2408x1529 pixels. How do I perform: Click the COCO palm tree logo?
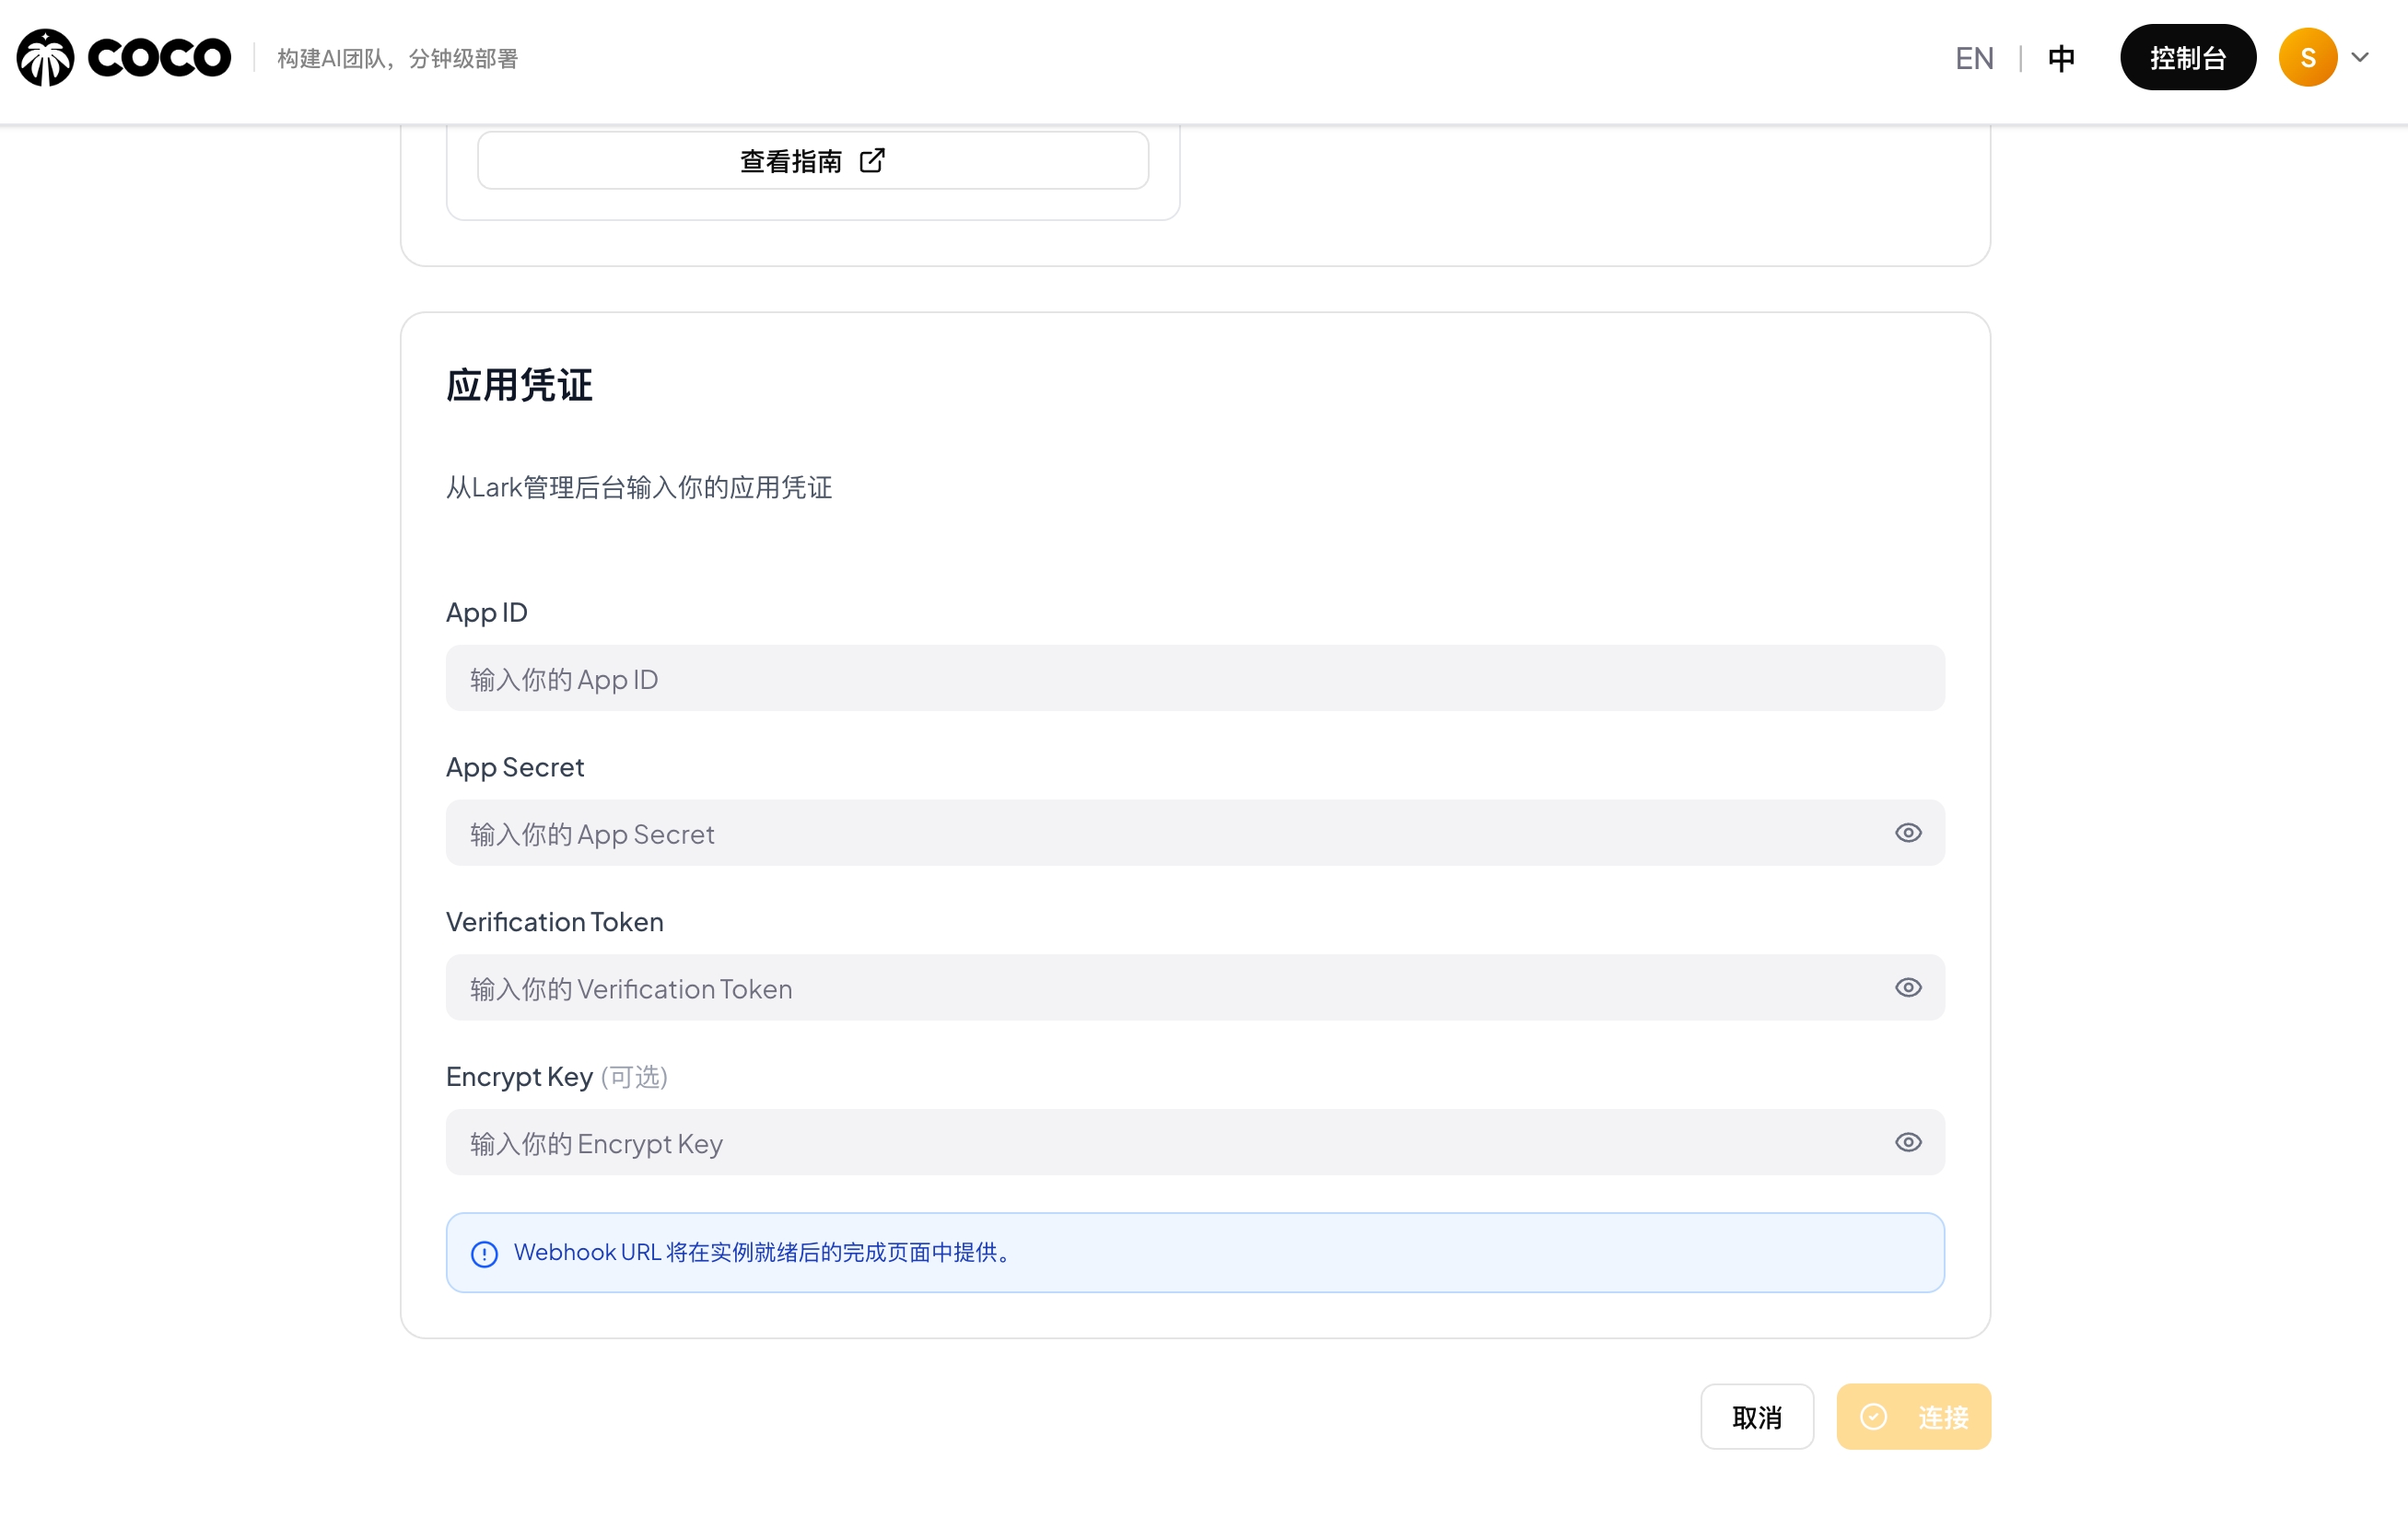pos(44,57)
